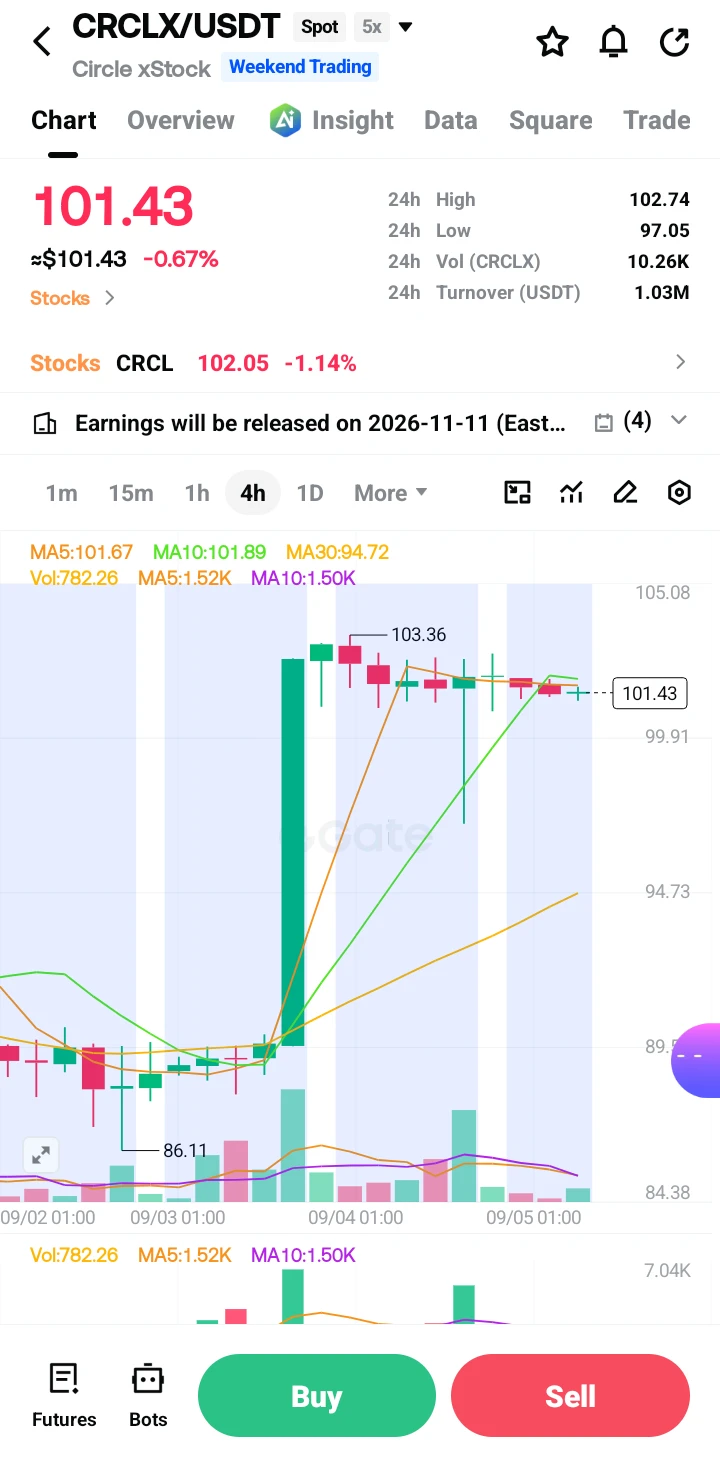Tap the Circle xStock subtitle
Screen dimensions: 720x1467
pos(141,69)
